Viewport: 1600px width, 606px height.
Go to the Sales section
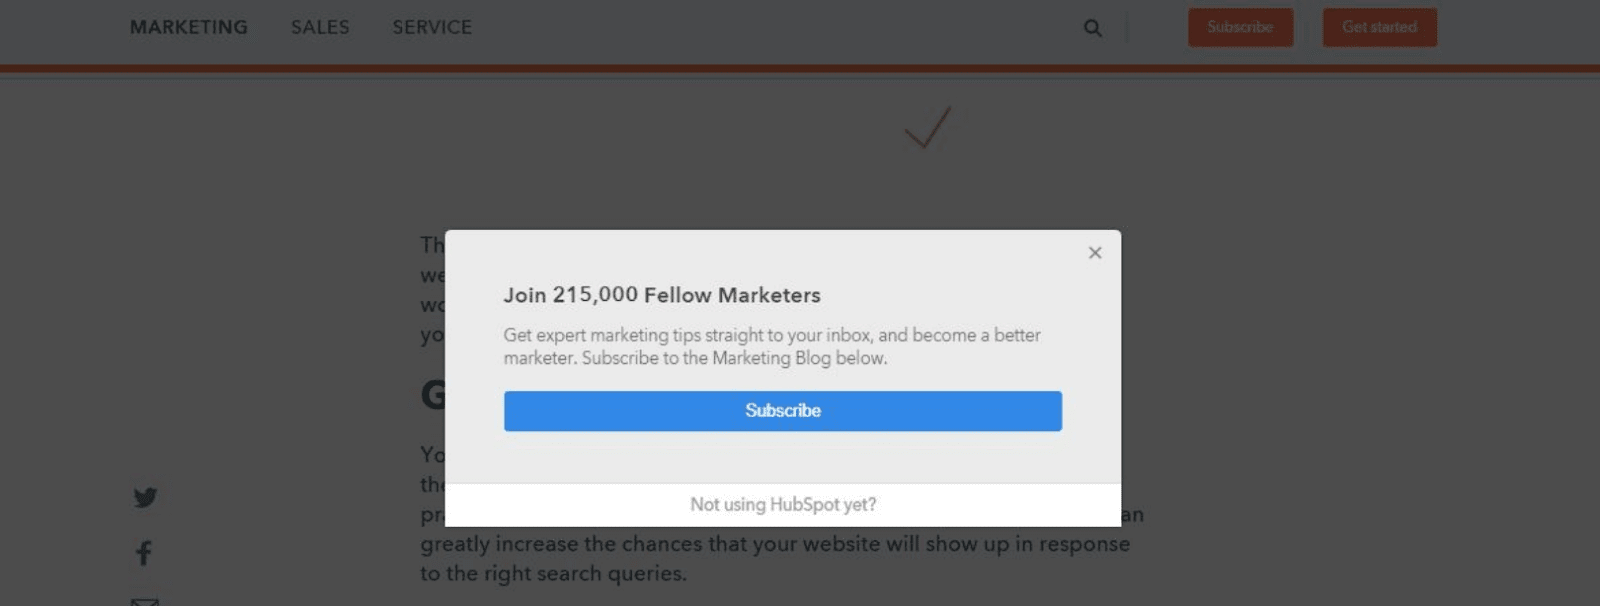click(x=320, y=27)
